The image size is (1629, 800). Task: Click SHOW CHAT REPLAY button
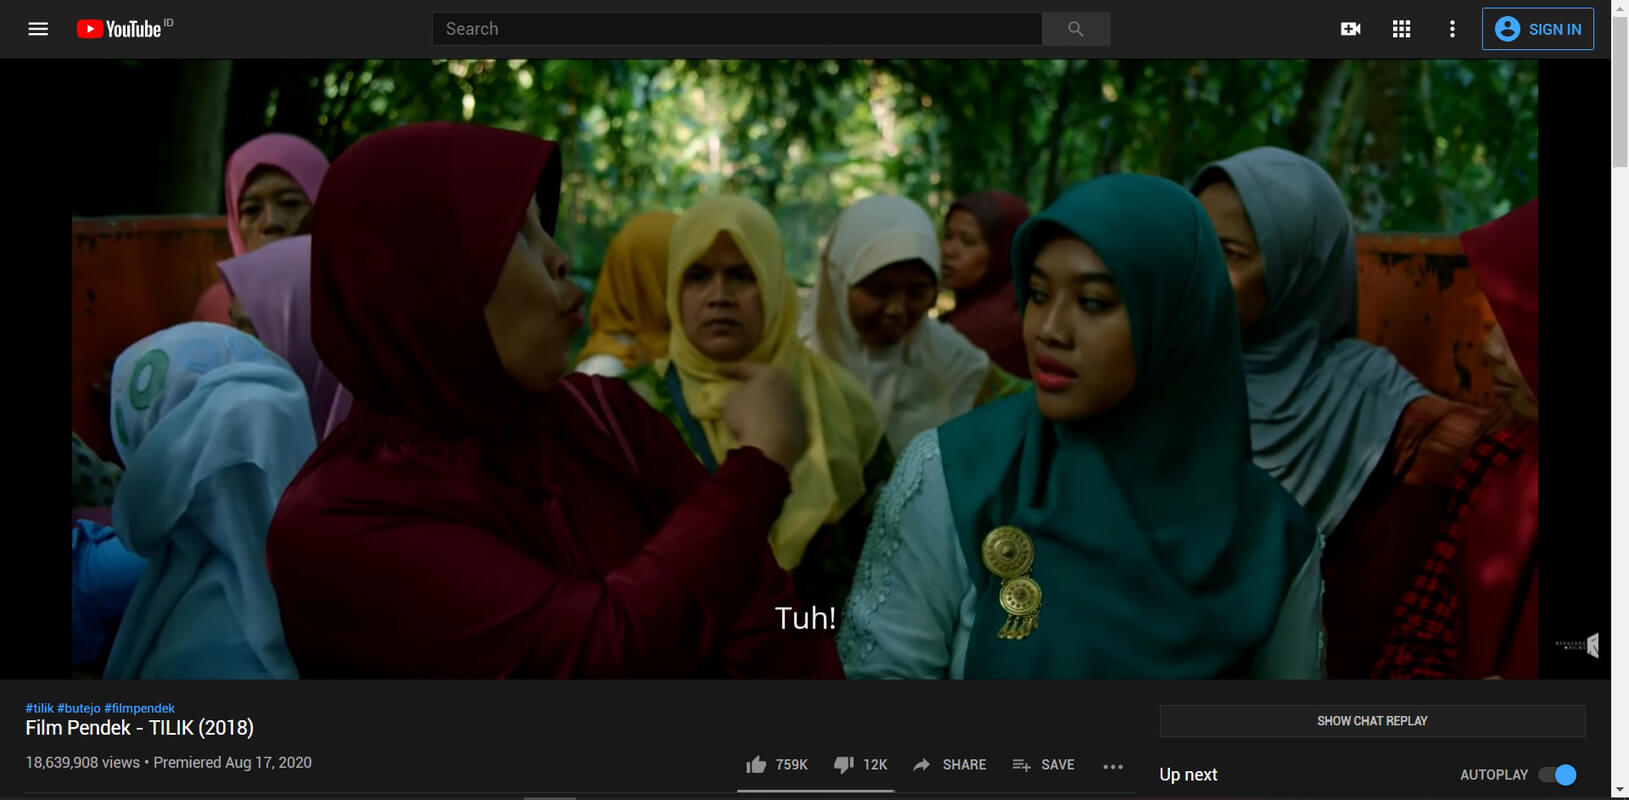click(1372, 721)
